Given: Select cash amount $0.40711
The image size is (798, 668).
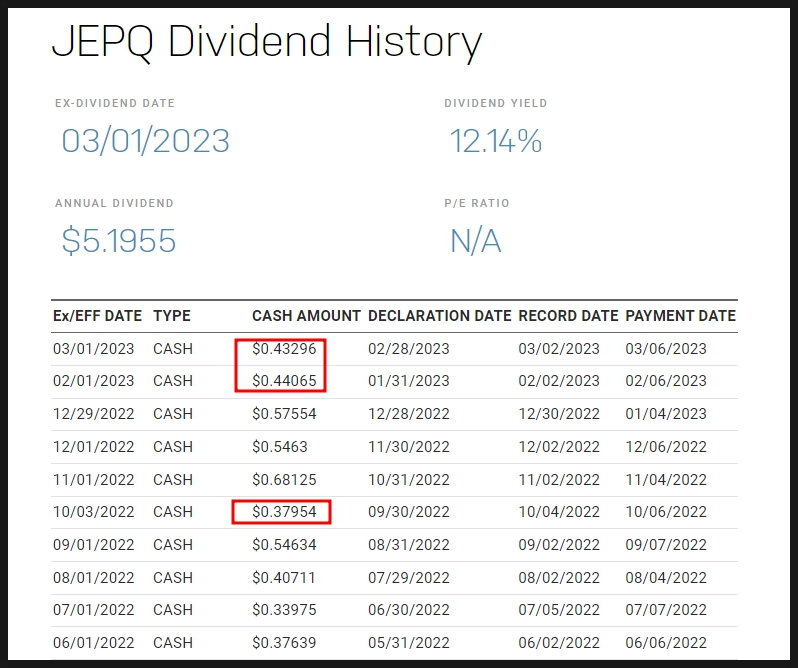Looking at the screenshot, I should click(x=284, y=578).
